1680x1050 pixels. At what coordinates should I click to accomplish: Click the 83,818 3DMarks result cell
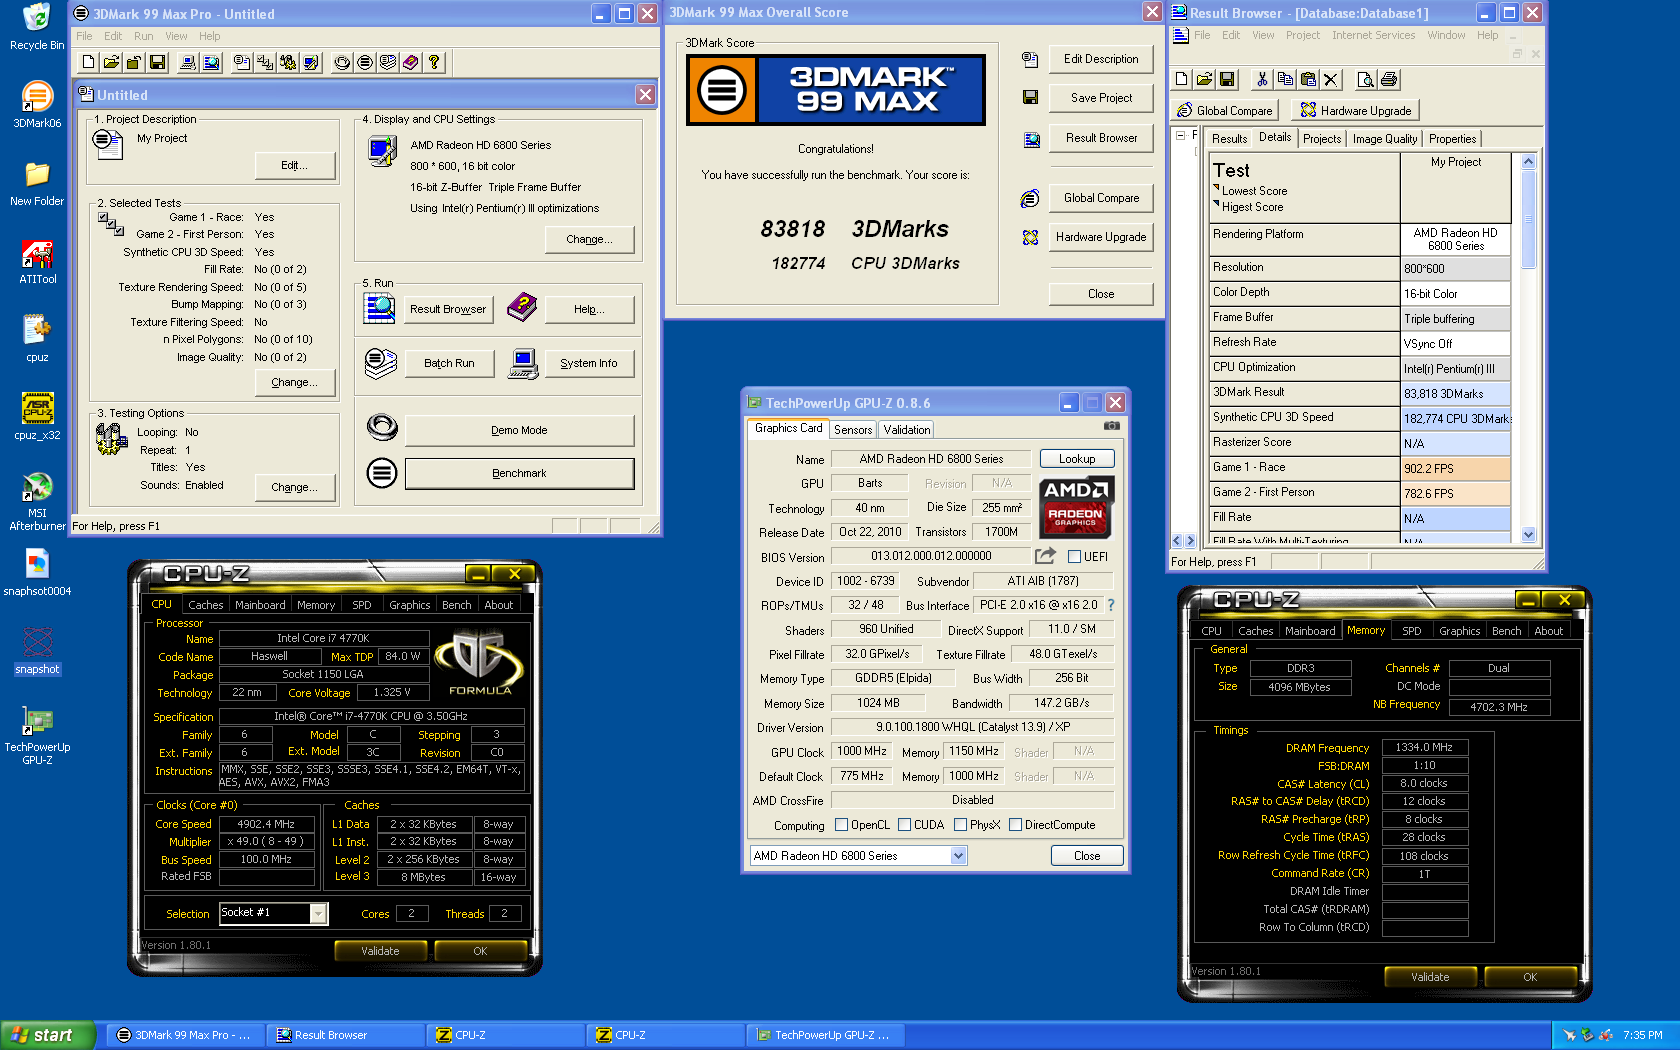click(1455, 393)
